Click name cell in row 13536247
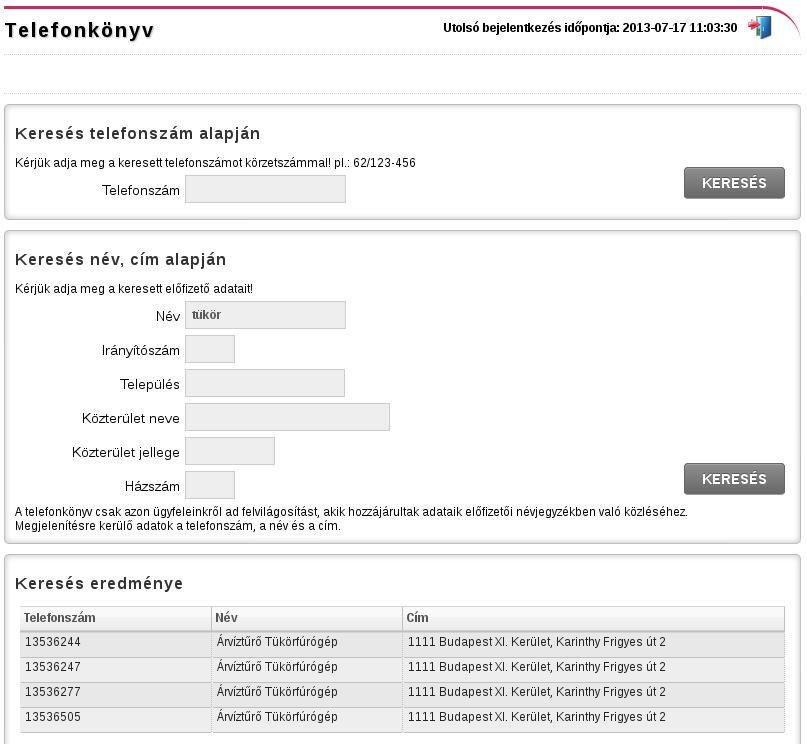The width and height of the screenshot is (807, 744). [x=307, y=667]
